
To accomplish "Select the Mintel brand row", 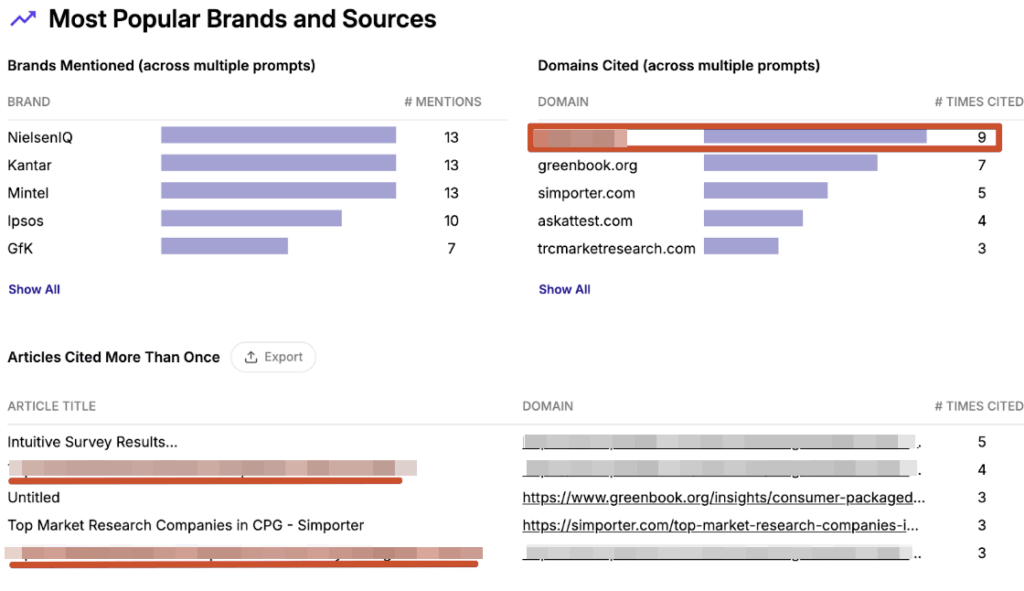I will click(x=257, y=193).
